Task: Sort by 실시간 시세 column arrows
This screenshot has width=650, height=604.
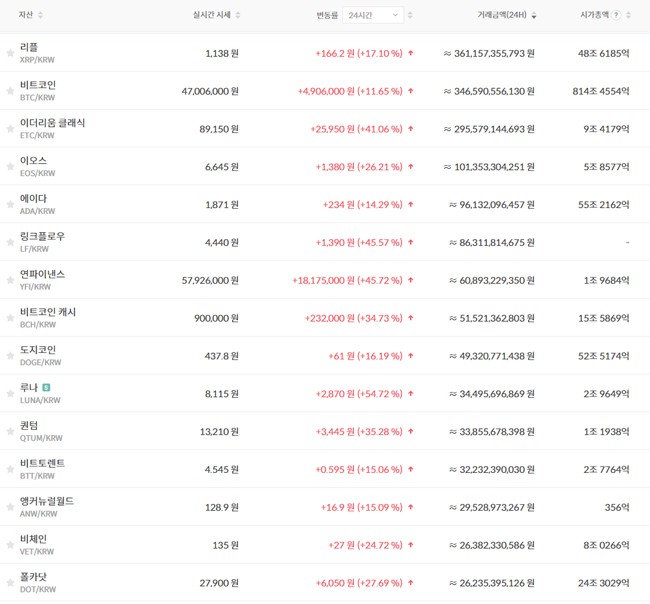Action: click(238, 15)
